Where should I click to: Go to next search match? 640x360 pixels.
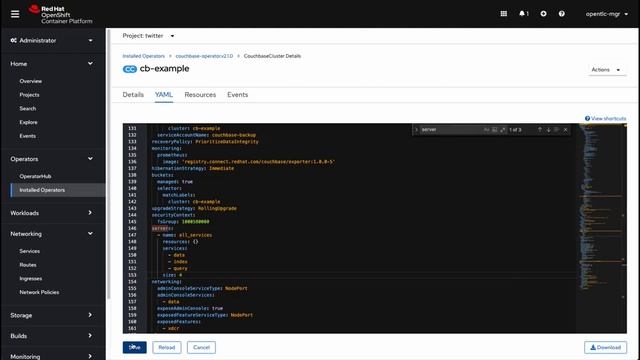(548, 129)
